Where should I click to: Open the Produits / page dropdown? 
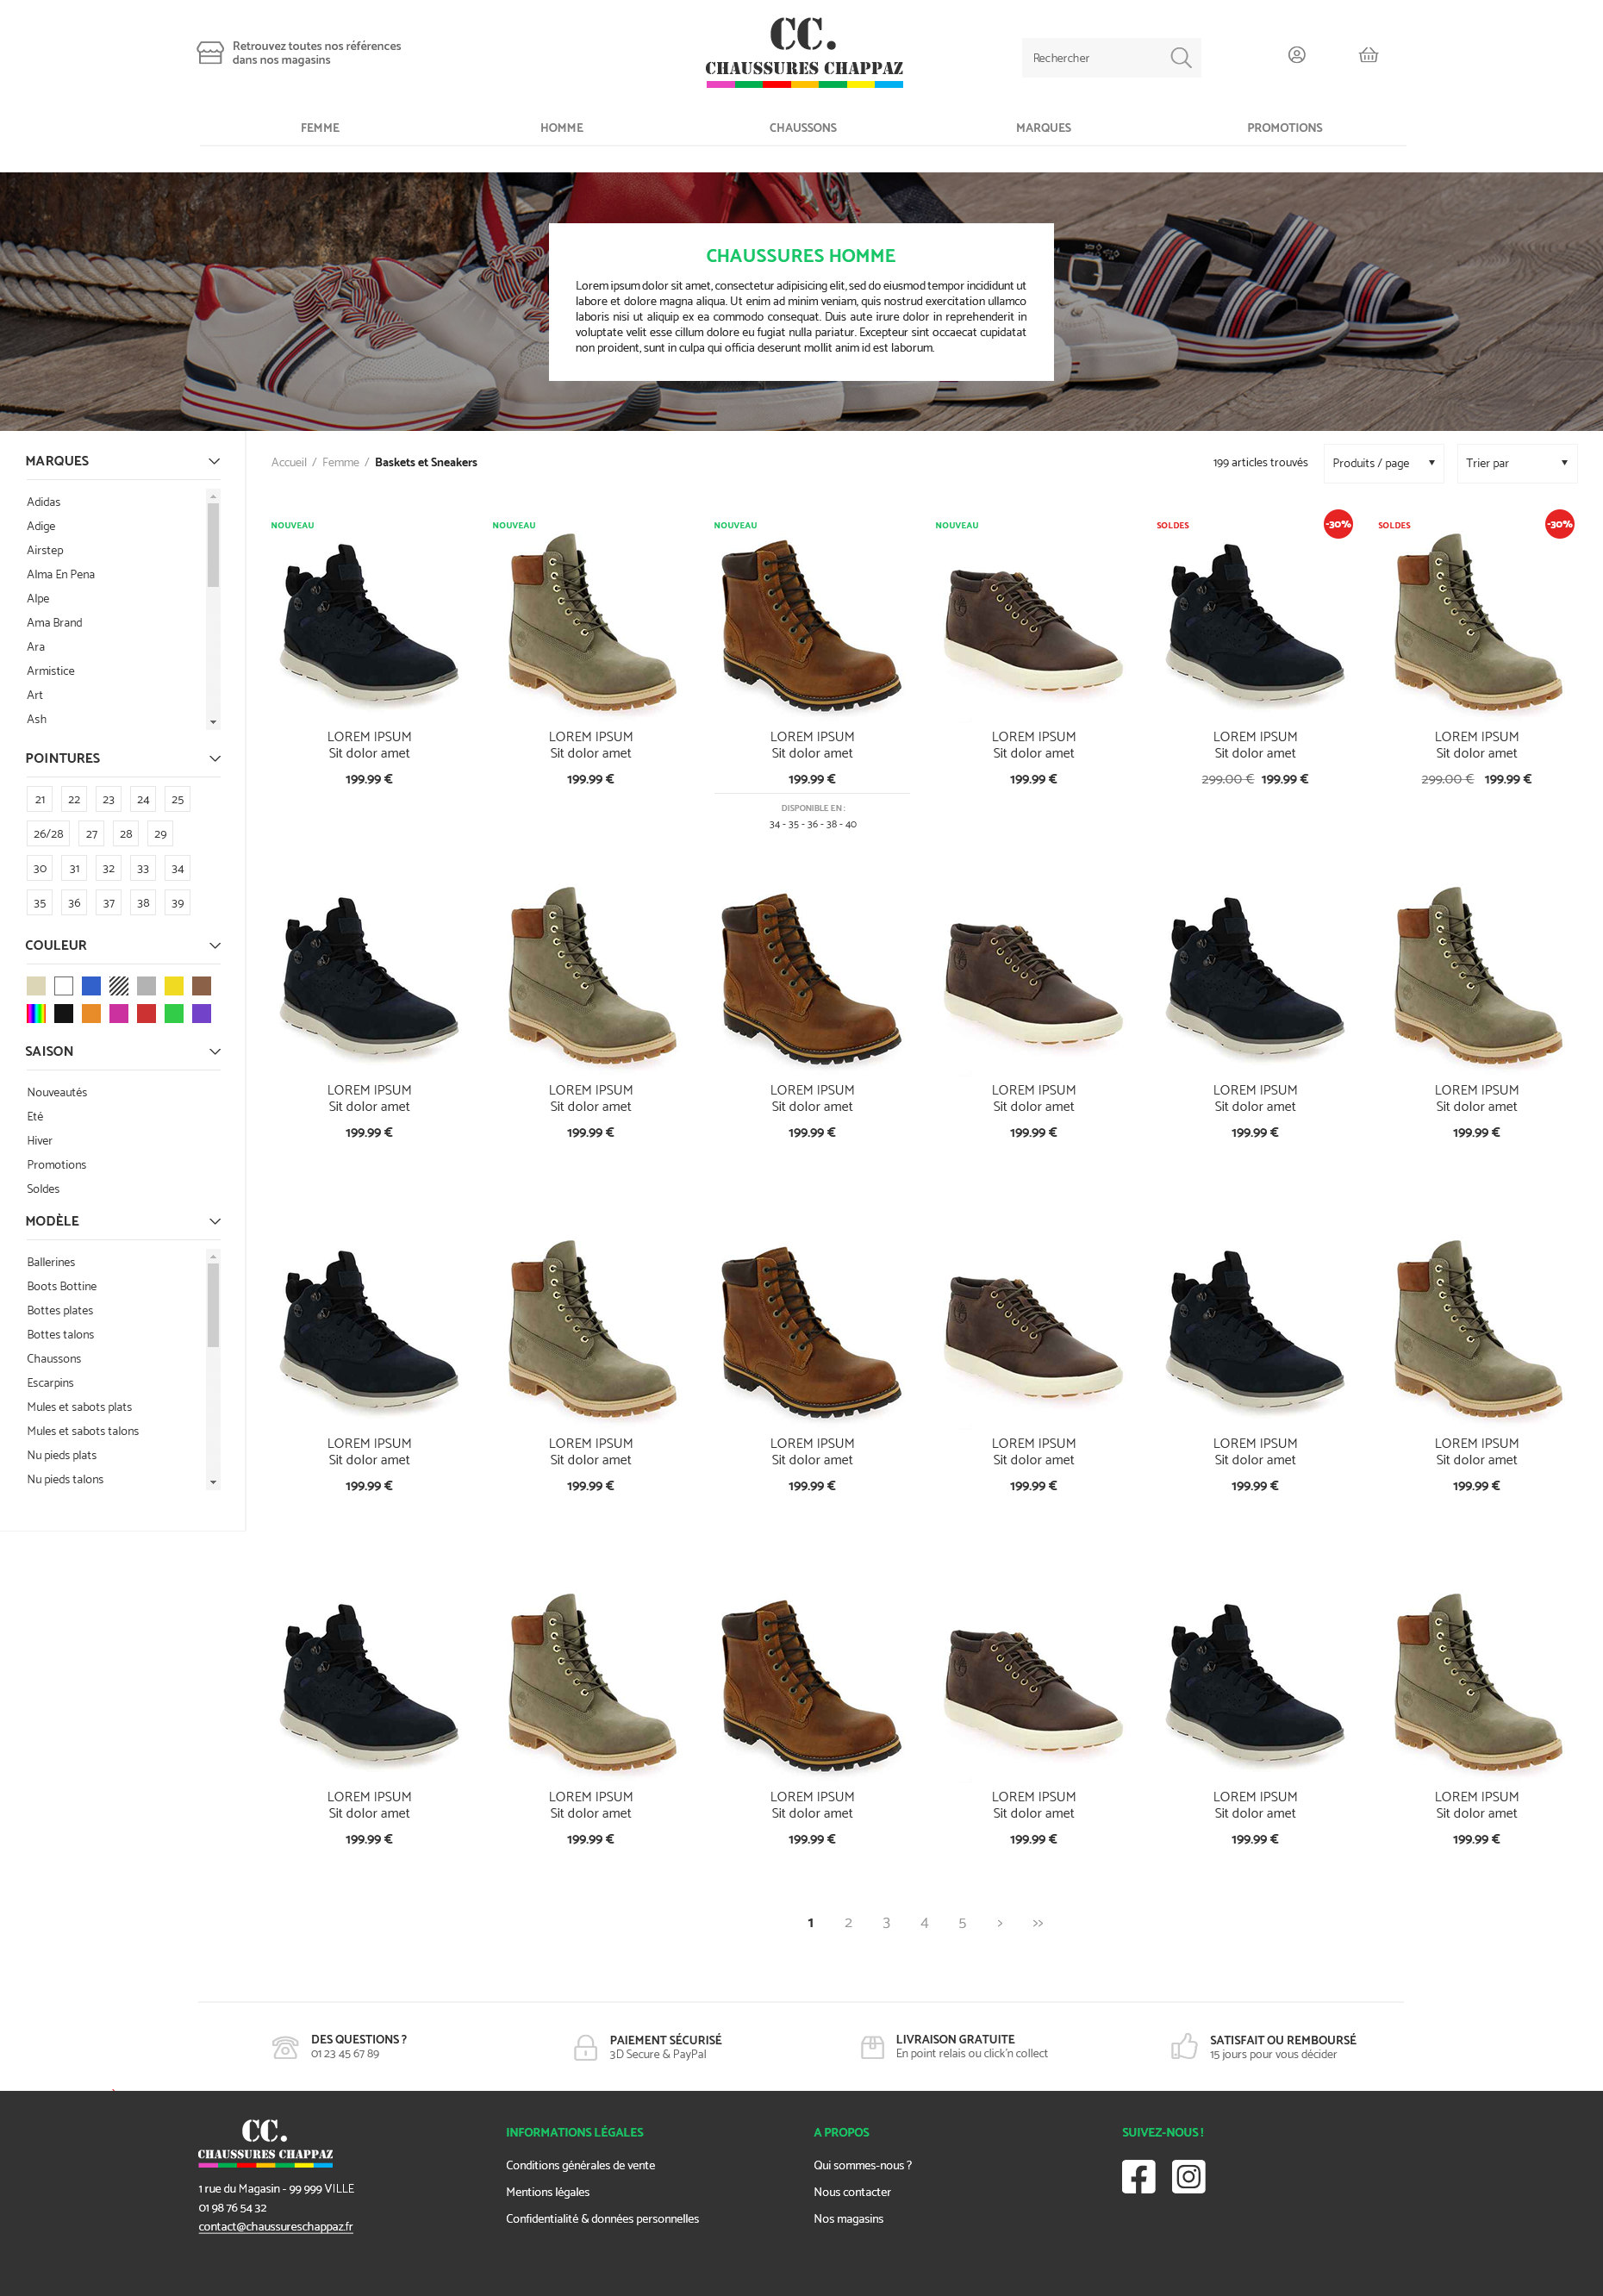1383,463
